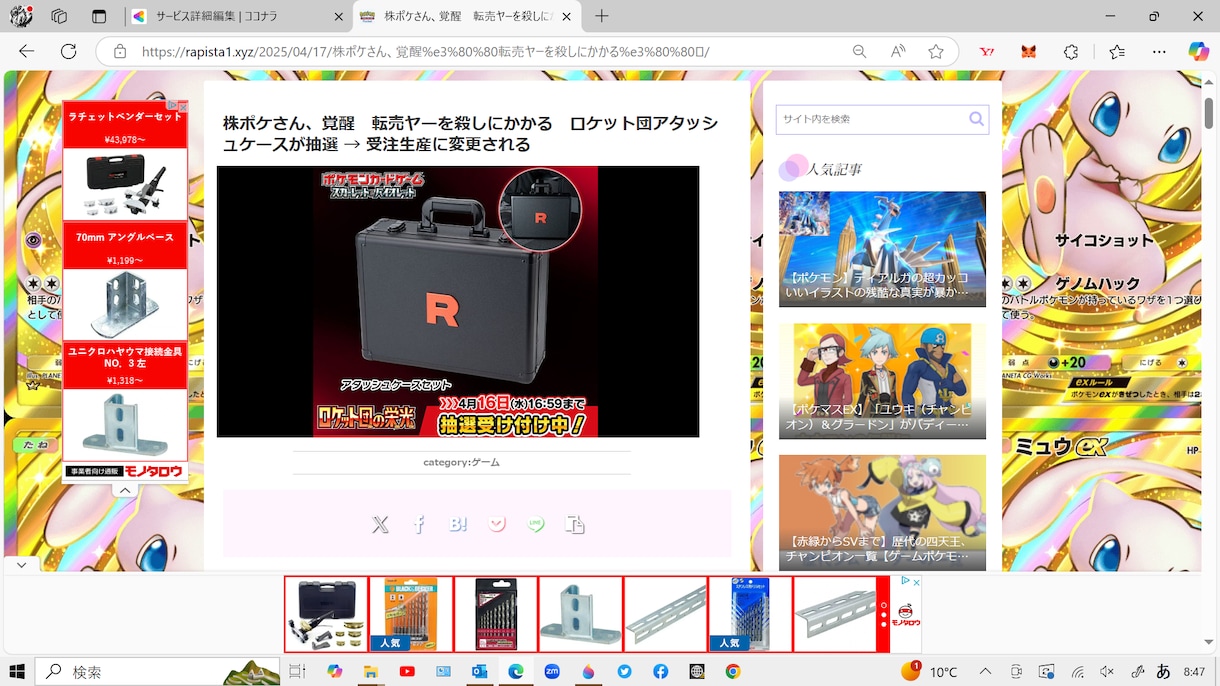Click the site search magnifier button

[x=976, y=119]
